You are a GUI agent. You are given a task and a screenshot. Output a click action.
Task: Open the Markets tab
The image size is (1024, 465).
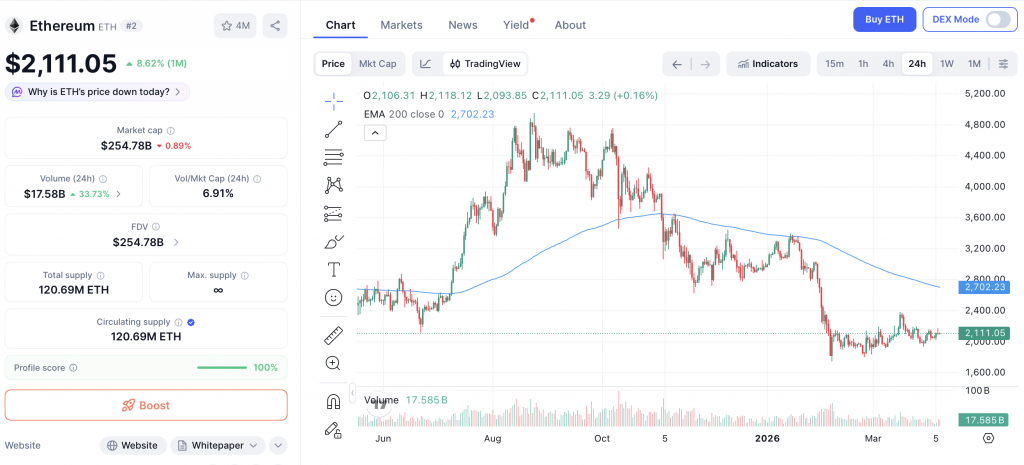coord(401,25)
